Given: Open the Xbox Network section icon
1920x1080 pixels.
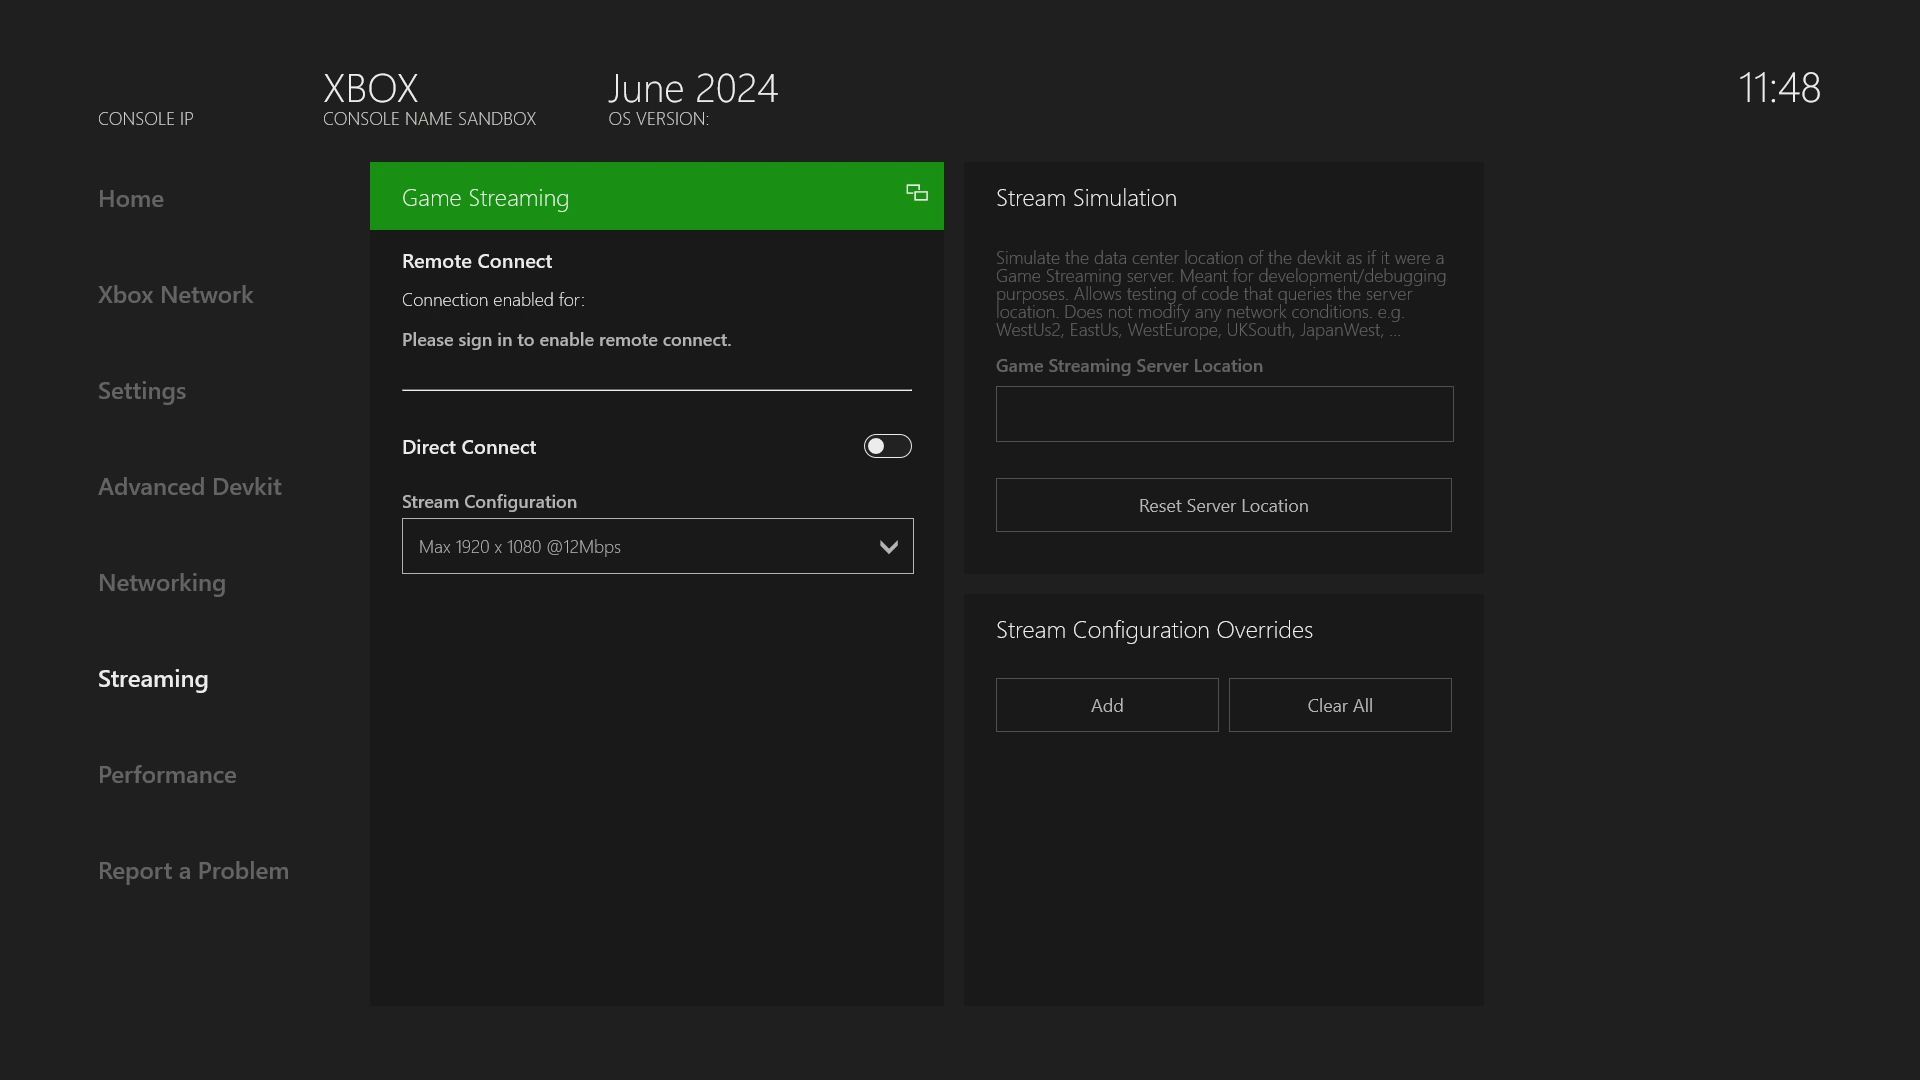Looking at the screenshot, I should 175,293.
